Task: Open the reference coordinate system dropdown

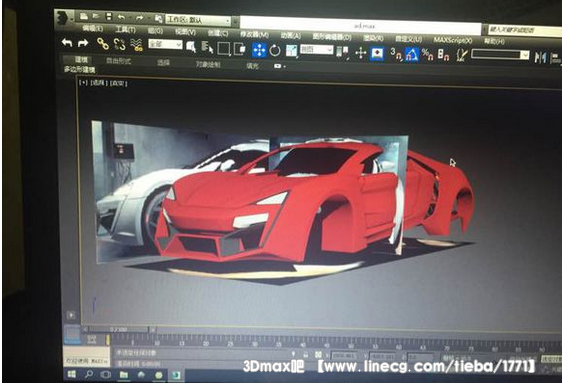Action: [x=317, y=50]
